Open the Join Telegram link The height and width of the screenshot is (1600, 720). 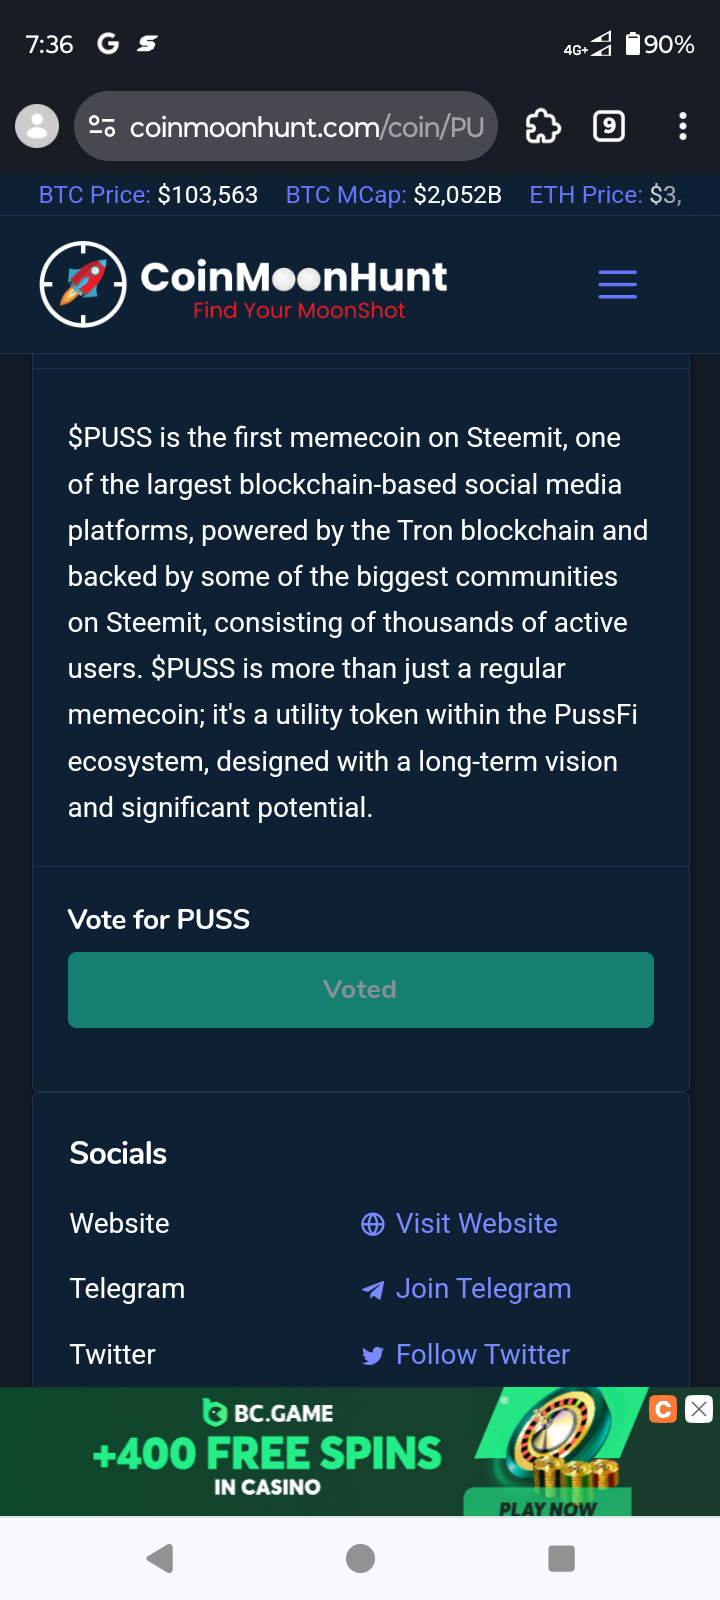click(x=483, y=1288)
